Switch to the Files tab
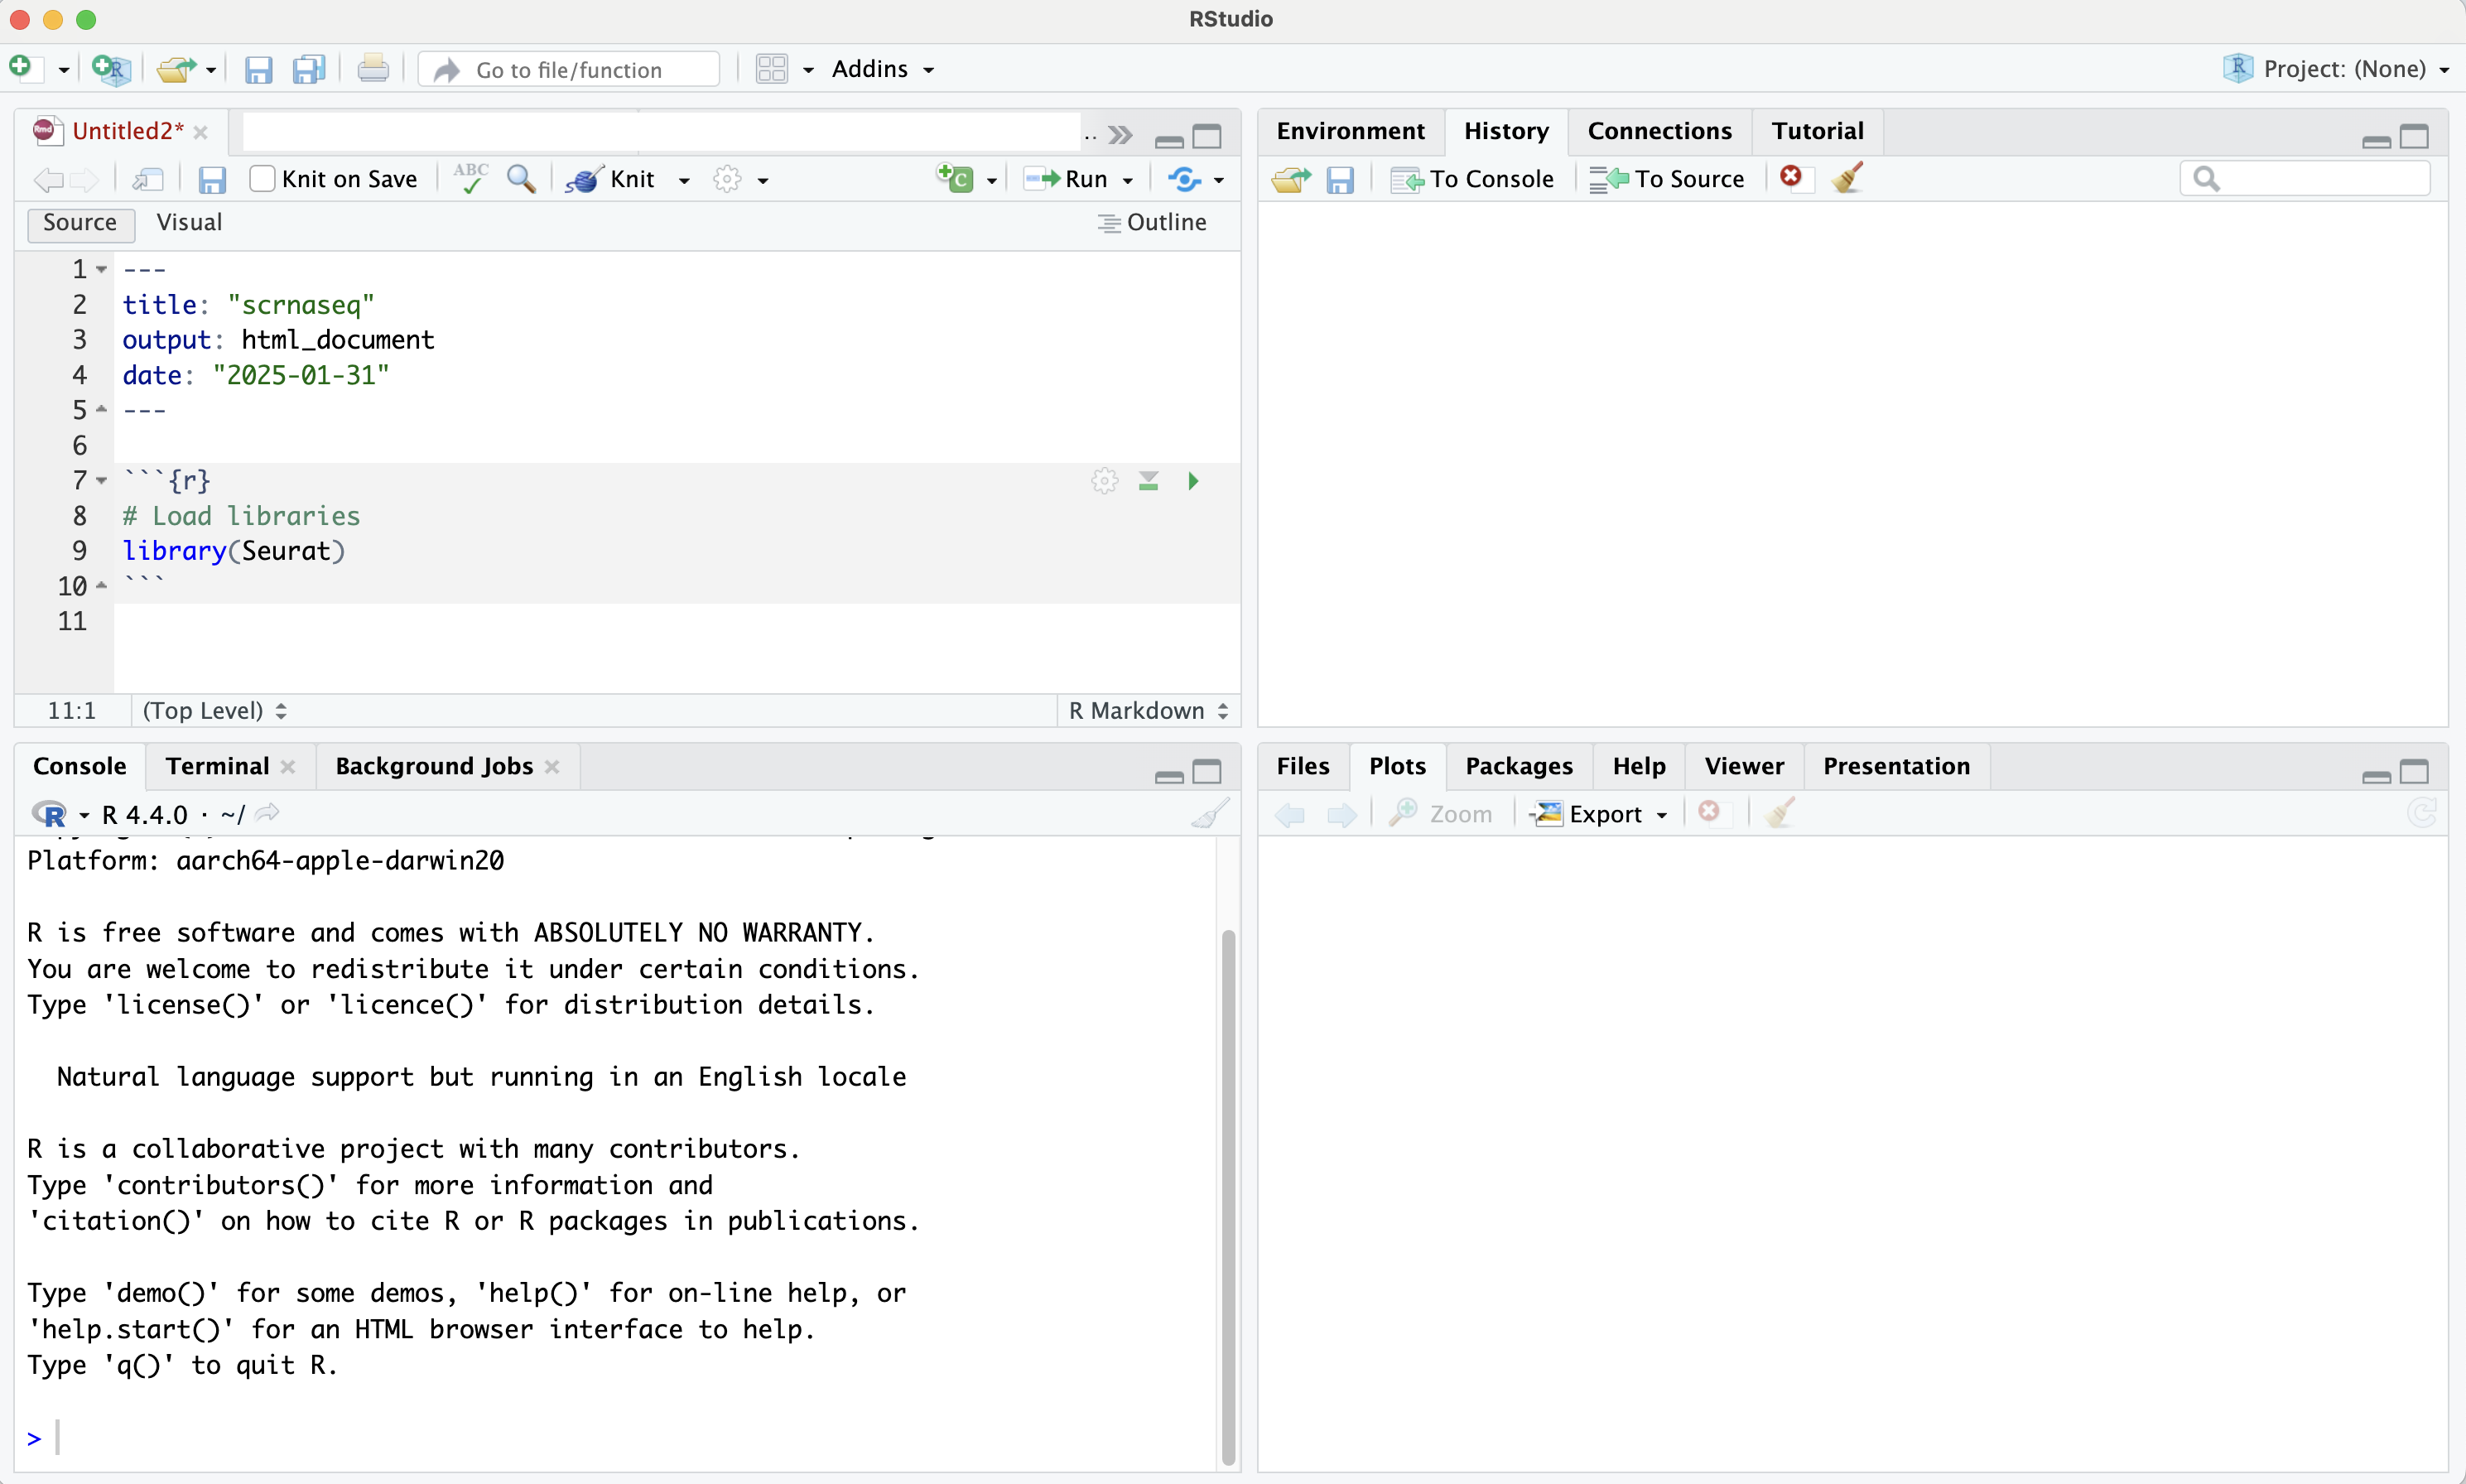This screenshot has width=2466, height=1484. [x=1303, y=766]
